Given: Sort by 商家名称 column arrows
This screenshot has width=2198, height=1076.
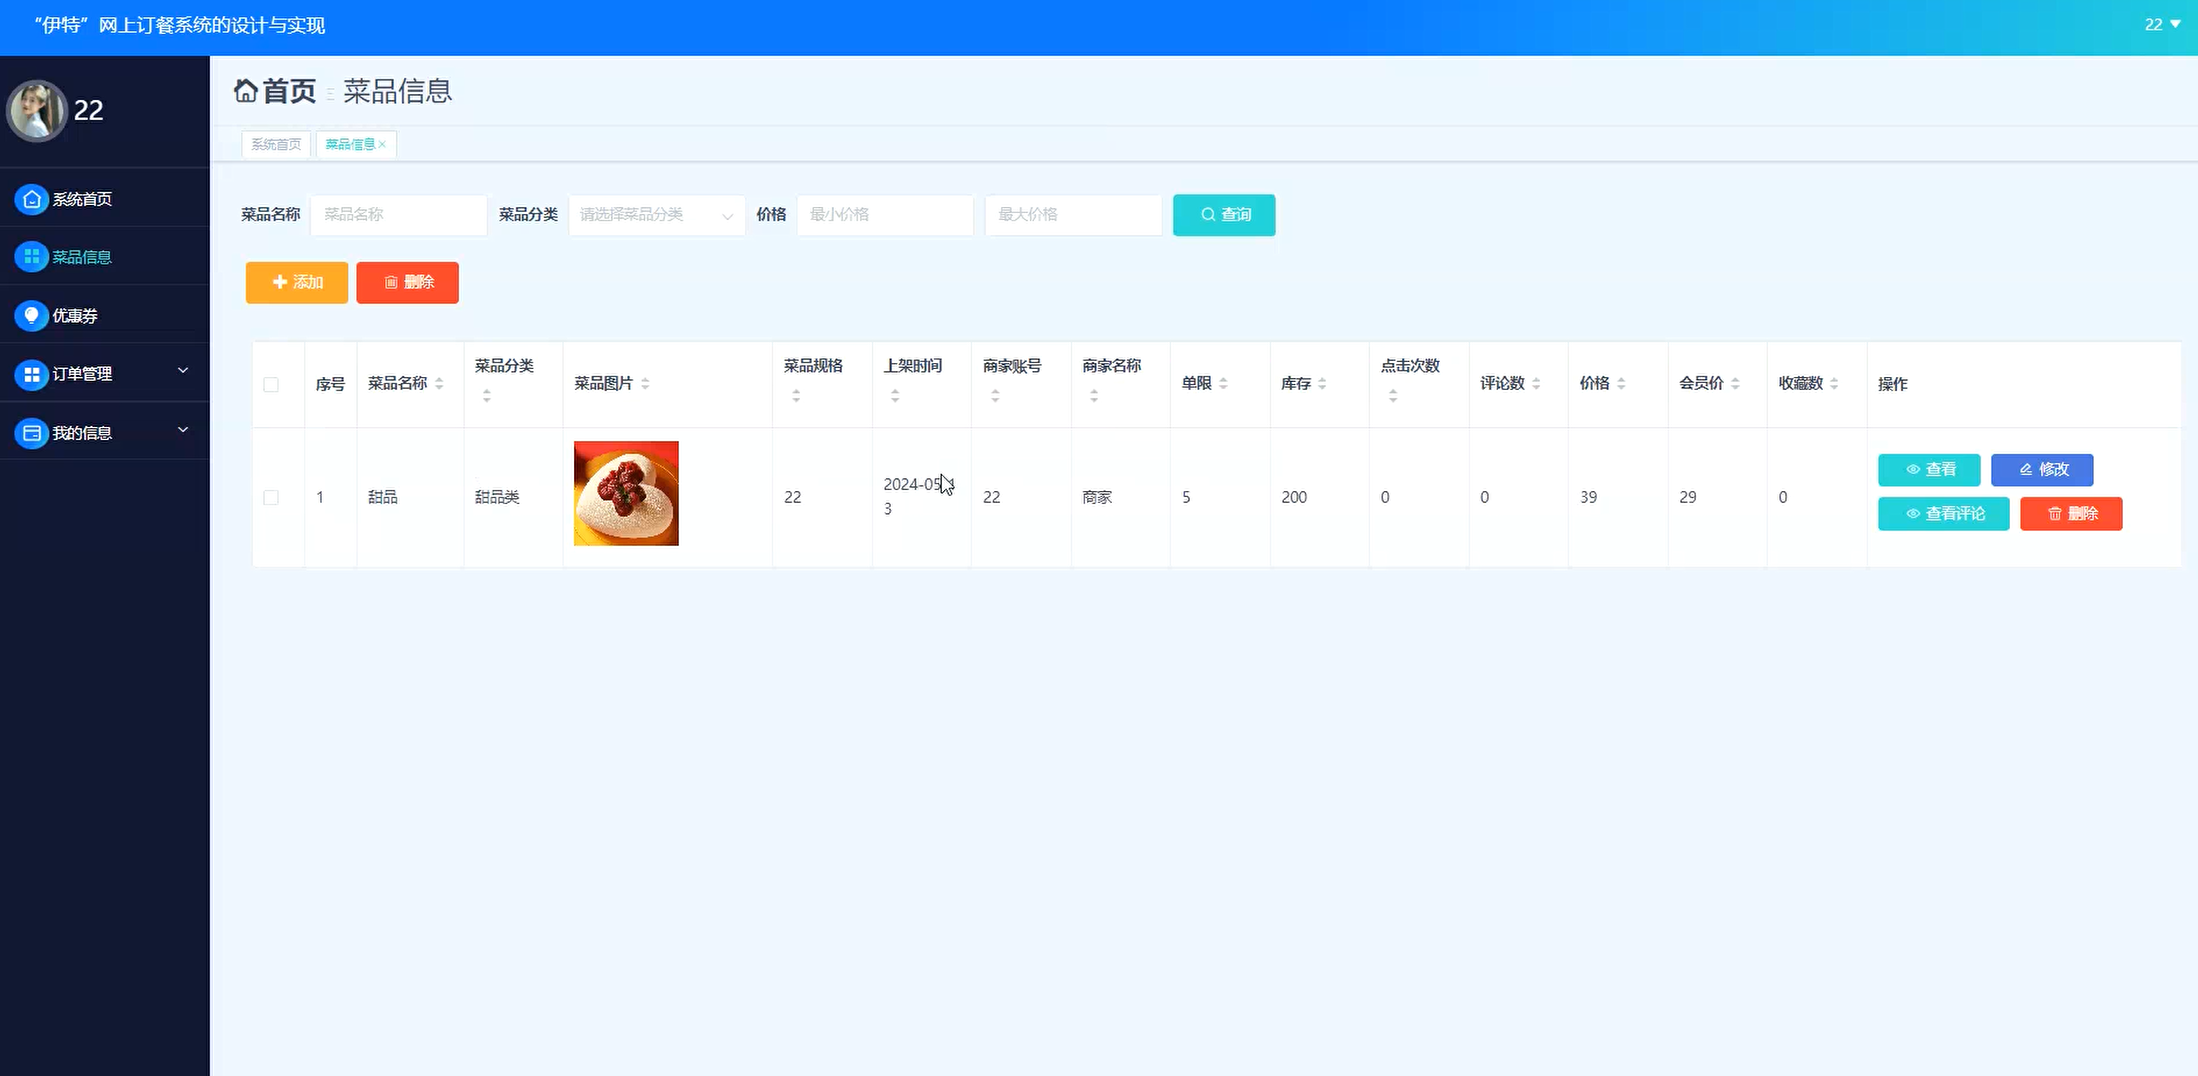Looking at the screenshot, I should click(x=1094, y=397).
